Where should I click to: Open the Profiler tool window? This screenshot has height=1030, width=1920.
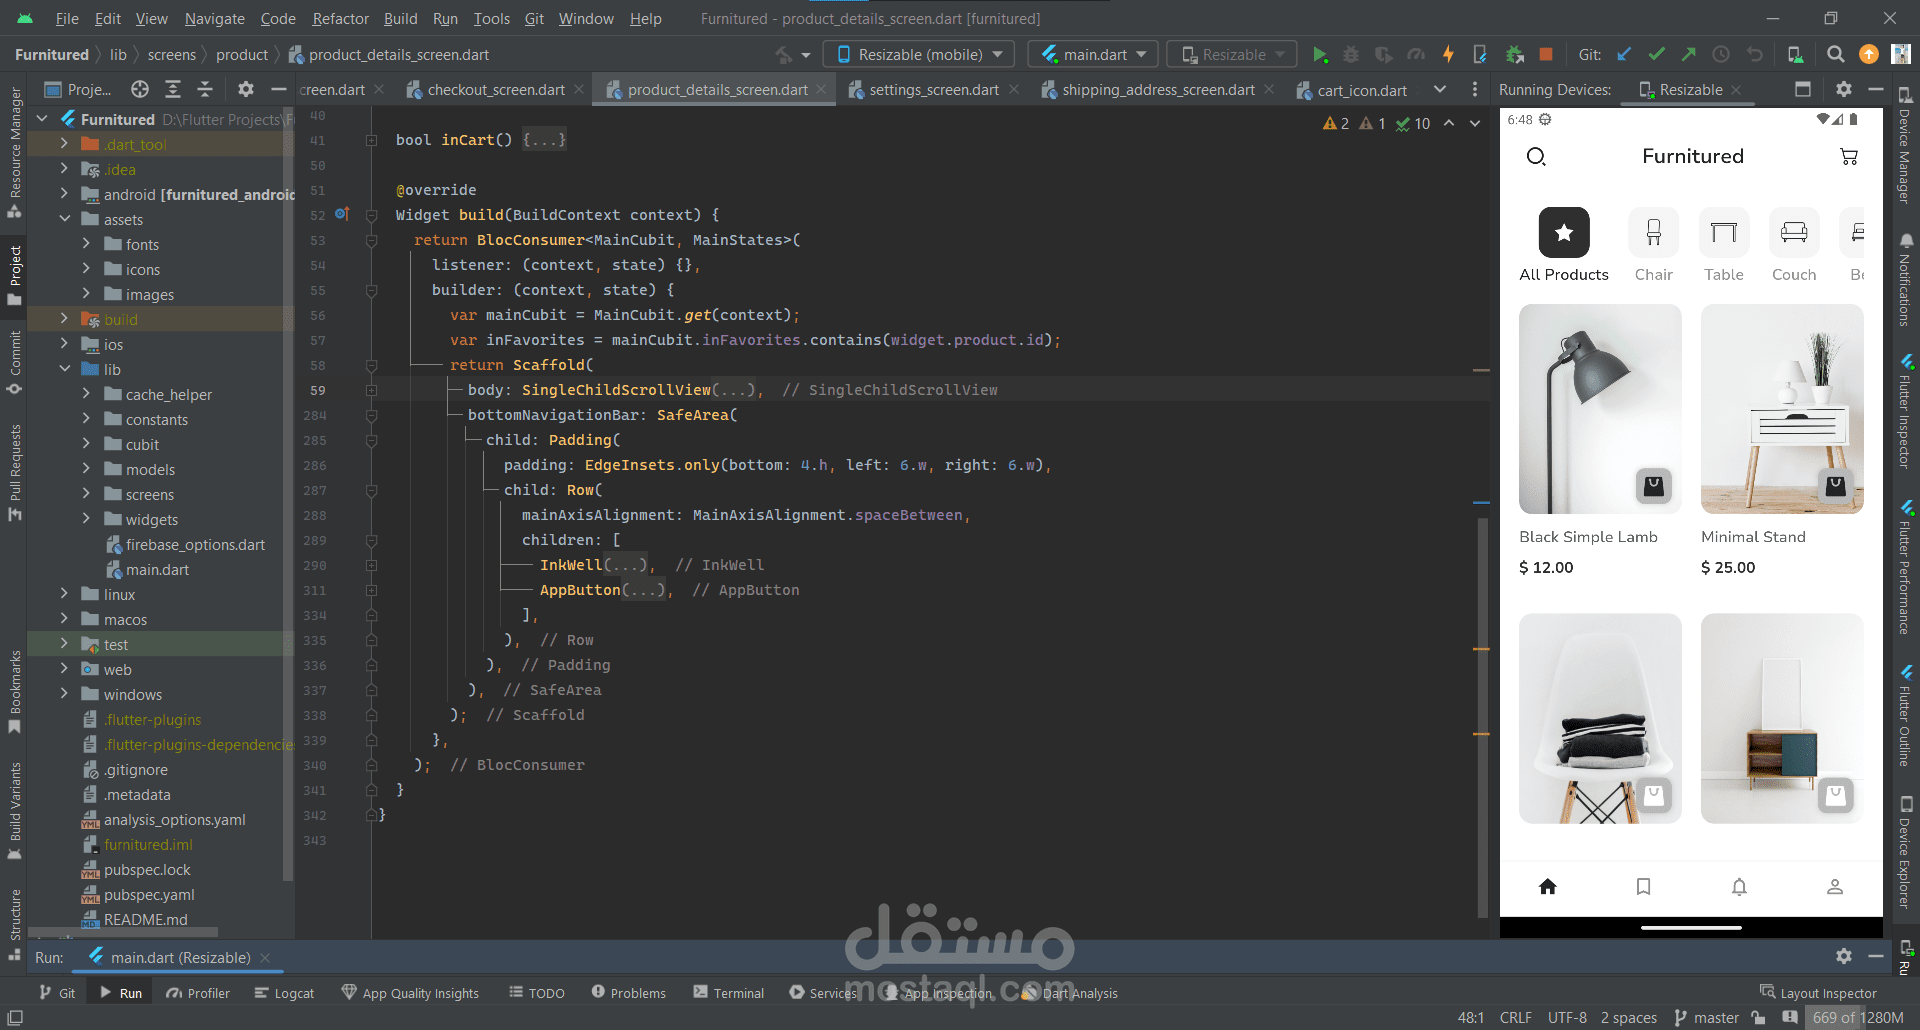pos(198,993)
